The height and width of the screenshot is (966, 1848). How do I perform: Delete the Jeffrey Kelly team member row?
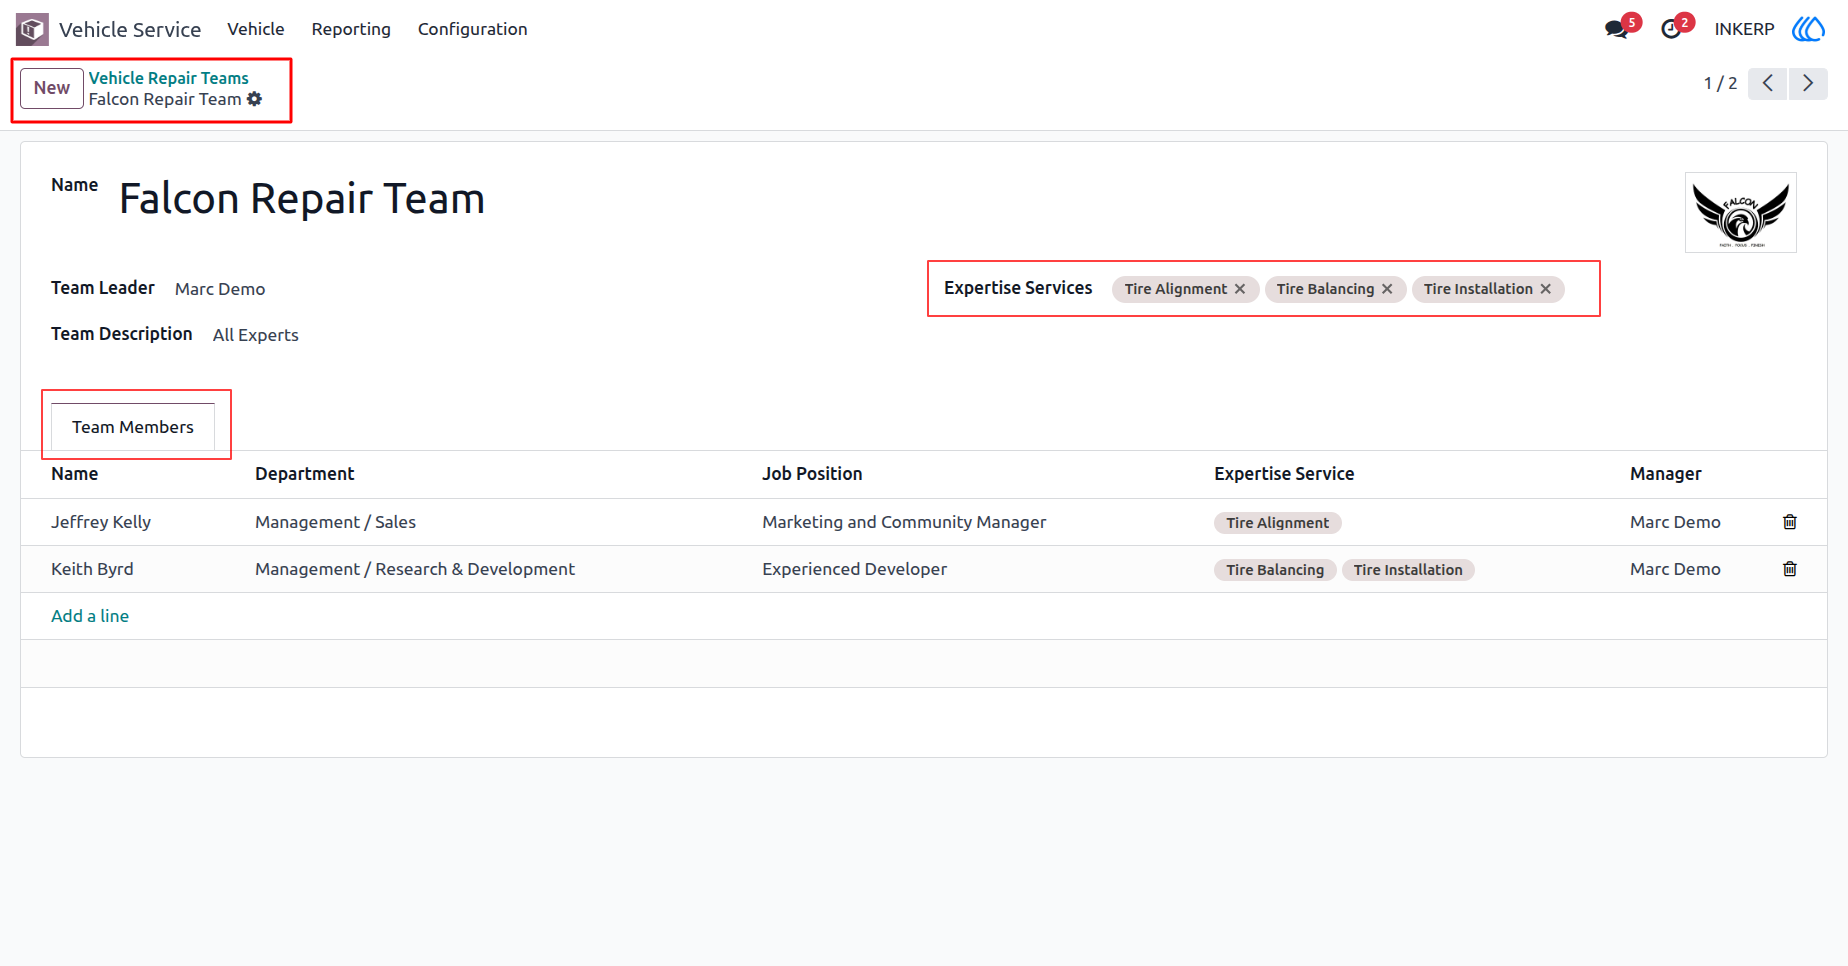point(1790,522)
